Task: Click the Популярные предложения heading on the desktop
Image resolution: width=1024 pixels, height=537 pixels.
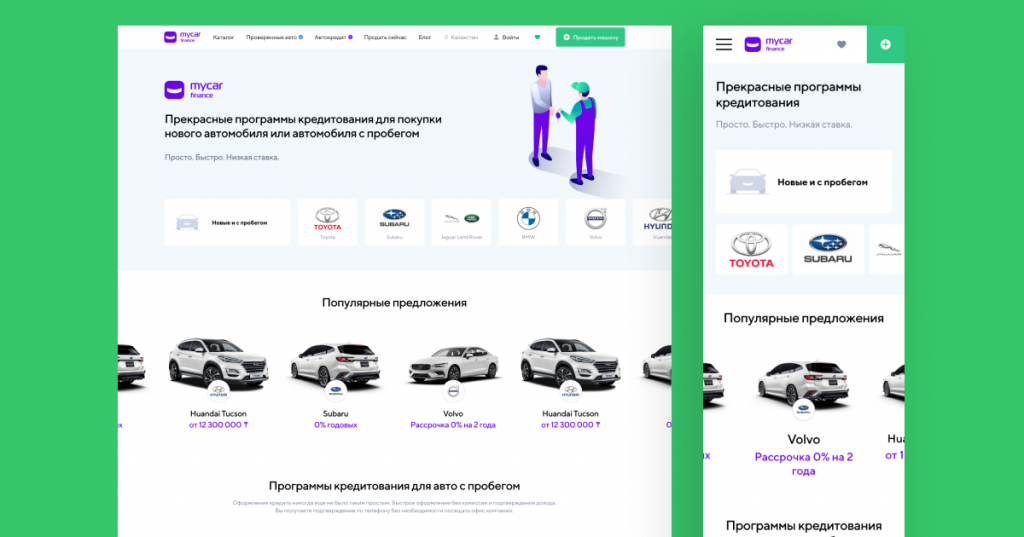Action: [x=394, y=302]
